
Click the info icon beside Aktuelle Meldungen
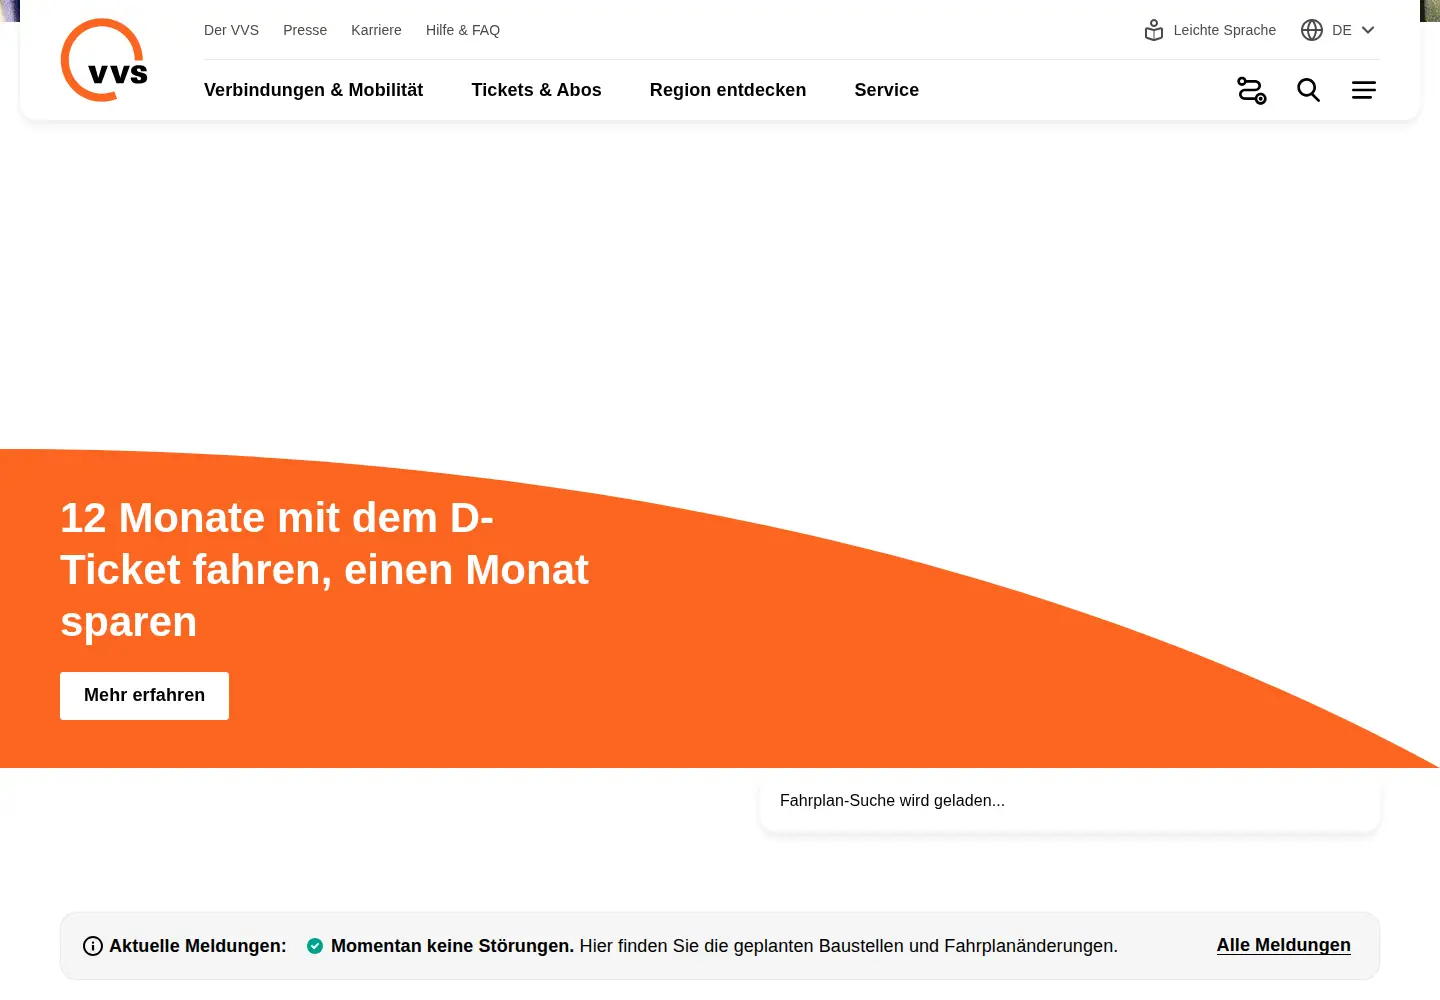[x=93, y=946]
